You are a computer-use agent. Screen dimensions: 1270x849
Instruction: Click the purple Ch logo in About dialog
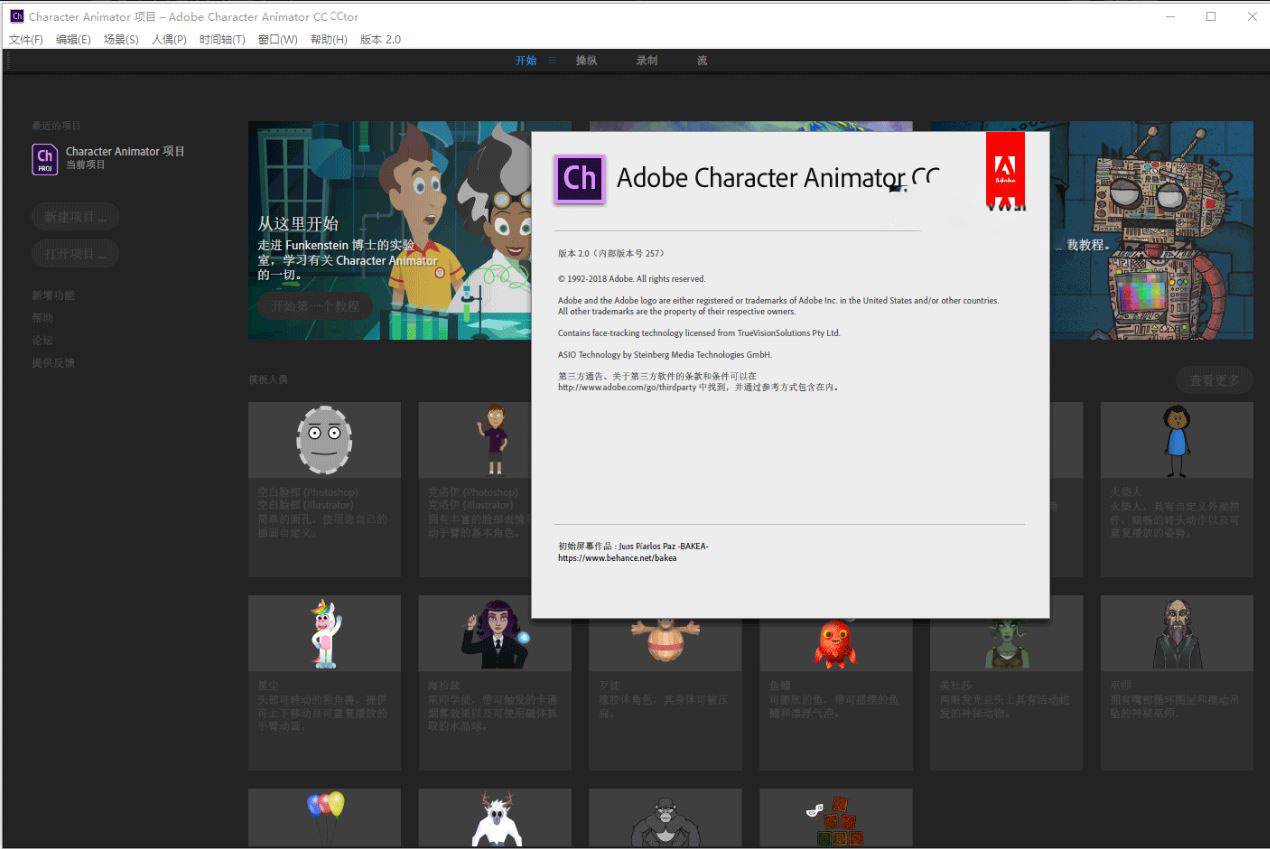coord(579,178)
